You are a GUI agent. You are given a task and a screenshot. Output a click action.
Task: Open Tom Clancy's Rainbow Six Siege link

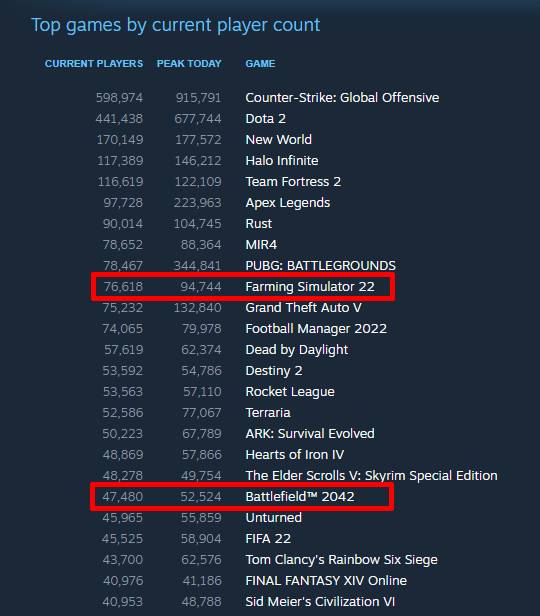click(x=341, y=559)
